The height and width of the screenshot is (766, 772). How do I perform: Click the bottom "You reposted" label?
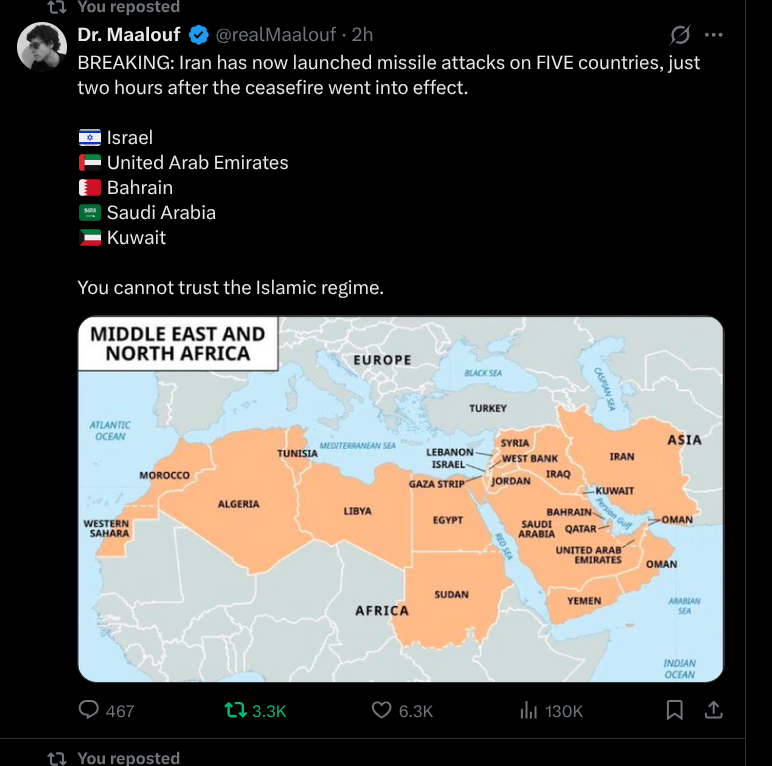click(x=129, y=758)
